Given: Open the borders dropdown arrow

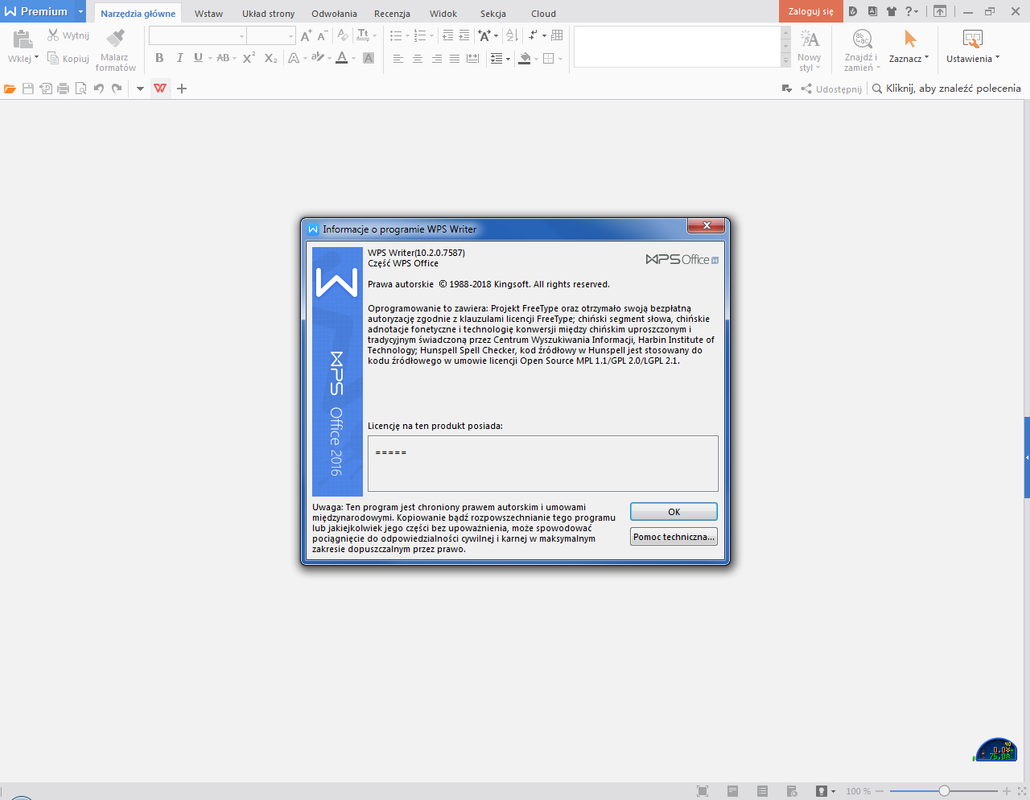Looking at the screenshot, I should (x=560, y=58).
